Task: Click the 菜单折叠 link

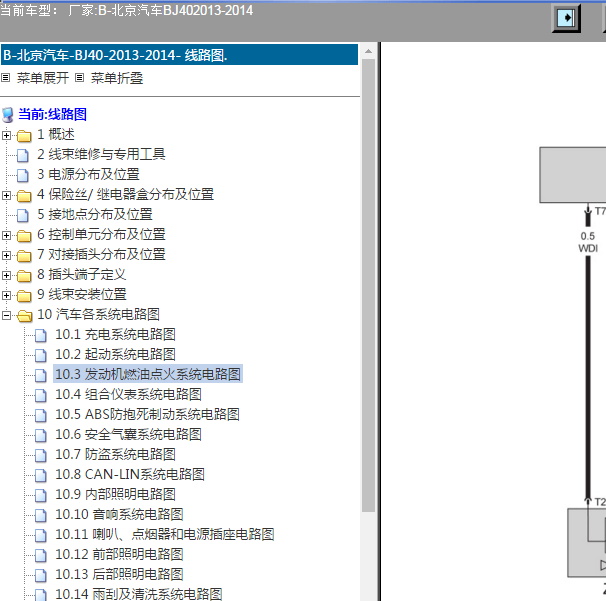Action: pyautogui.click(x=117, y=78)
